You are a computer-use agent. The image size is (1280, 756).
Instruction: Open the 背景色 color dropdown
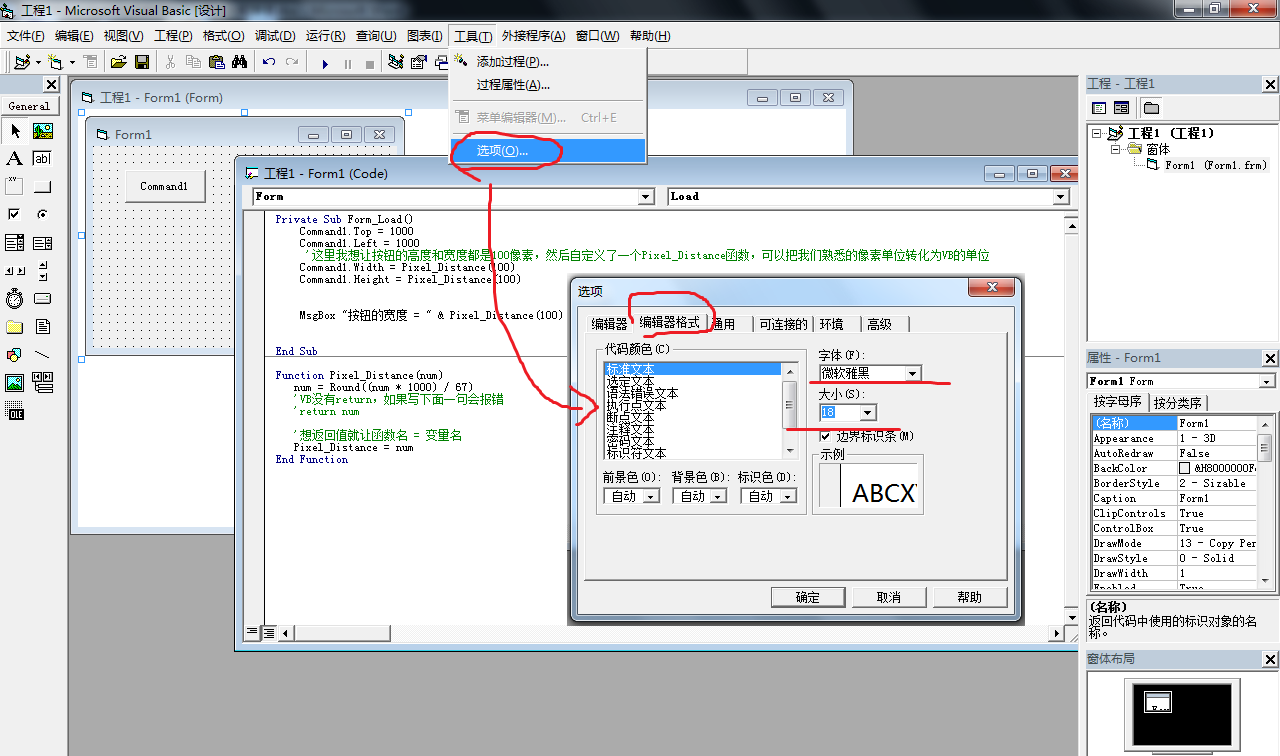point(720,496)
